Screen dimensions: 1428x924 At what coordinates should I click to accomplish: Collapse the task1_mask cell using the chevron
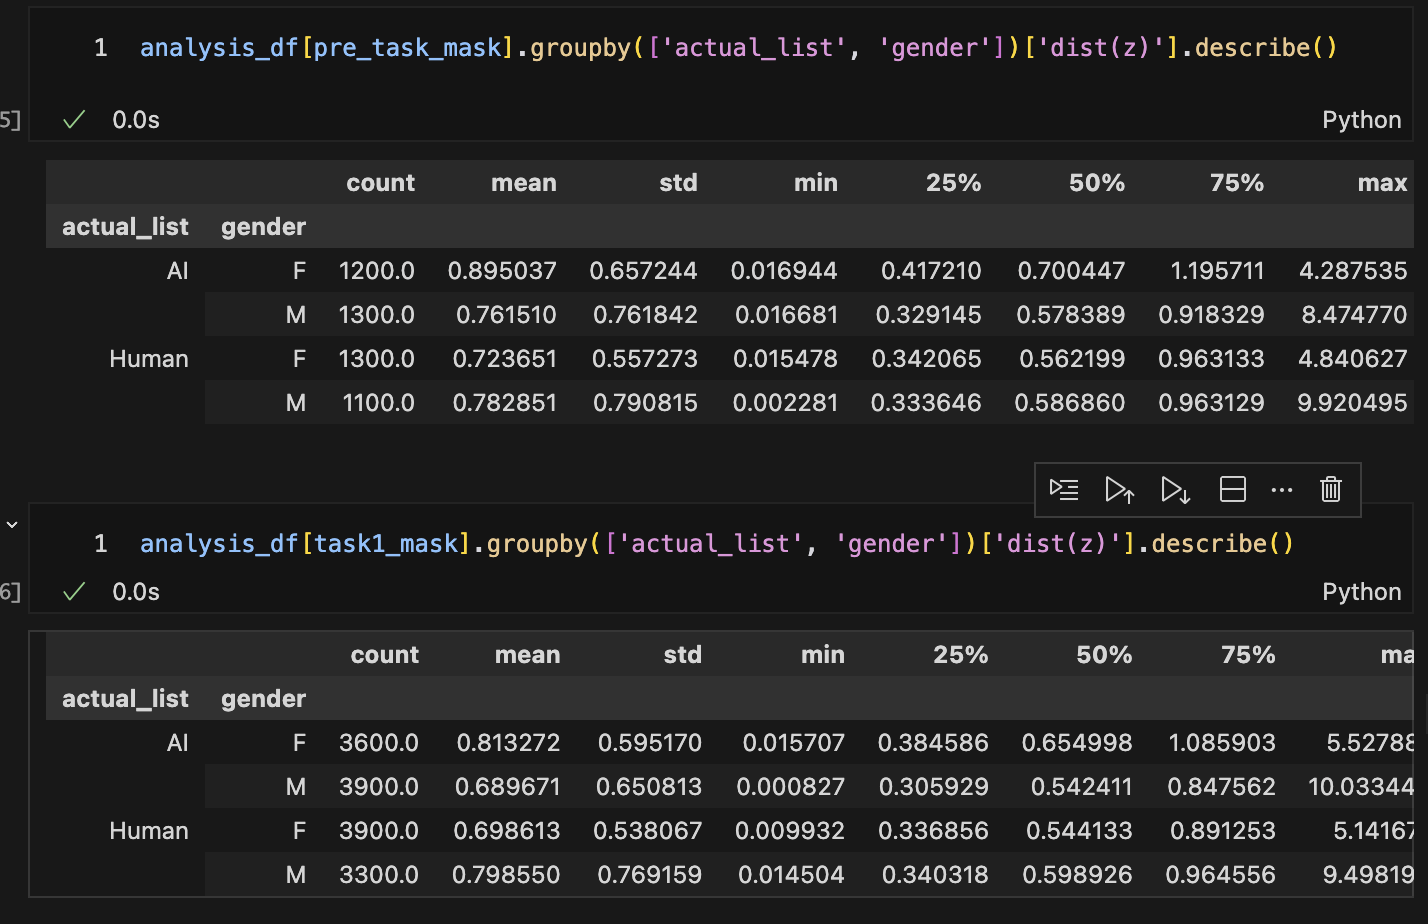click(x=12, y=524)
